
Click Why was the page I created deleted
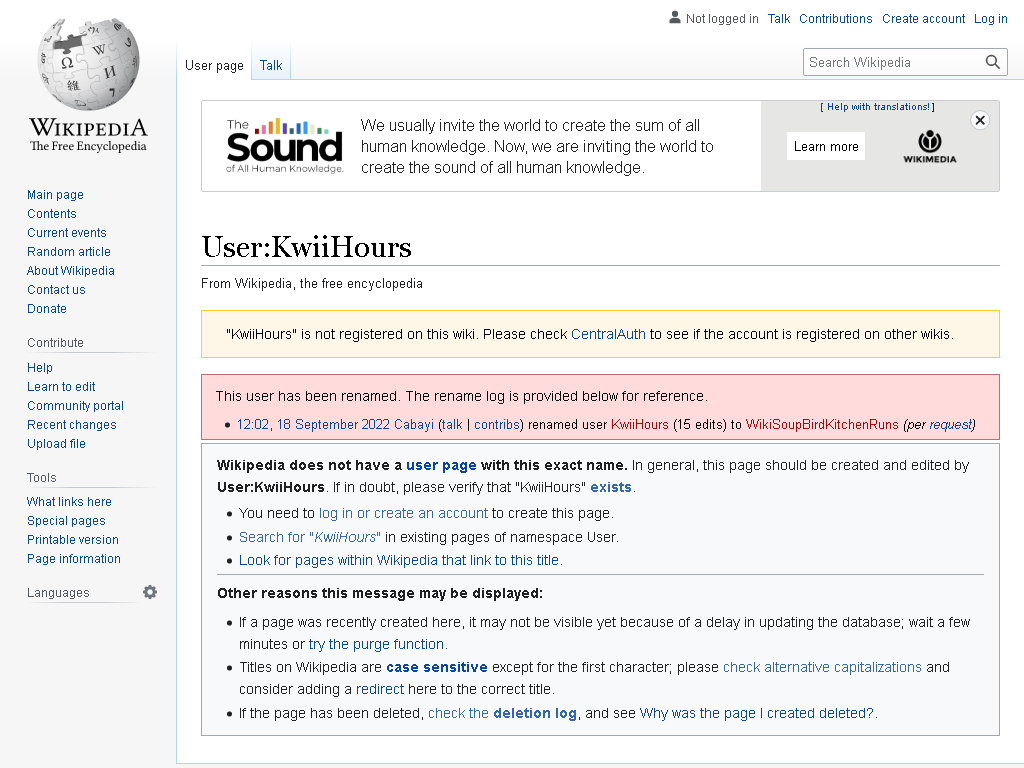point(756,713)
